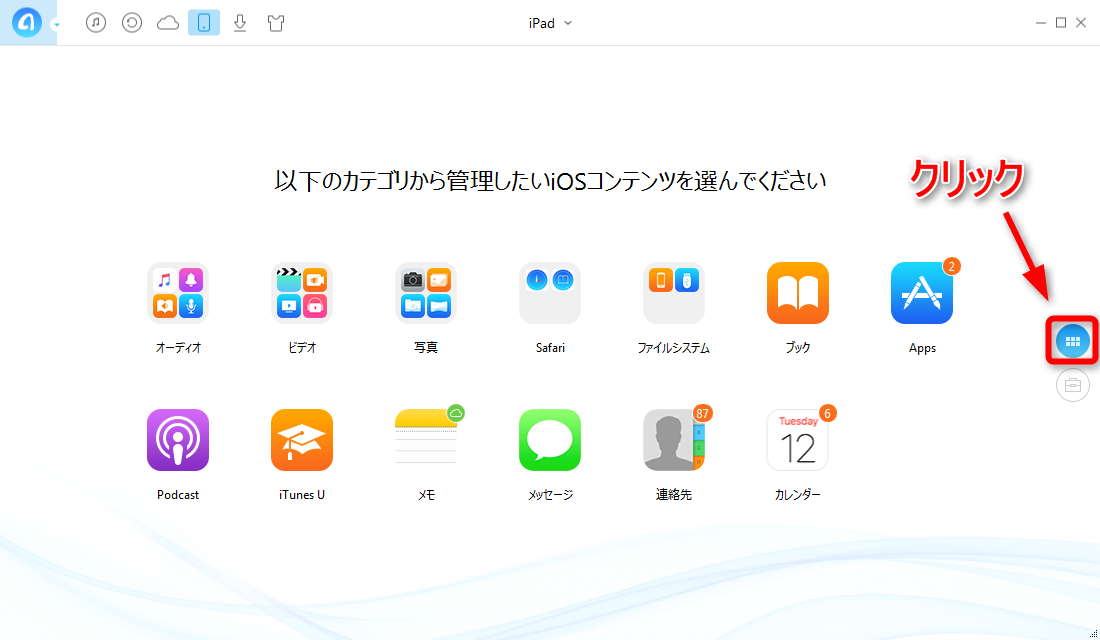The height and width of the screenshot is (640, 1100).
Task: Open the shirt skin icon
Action: pos(276,23)
